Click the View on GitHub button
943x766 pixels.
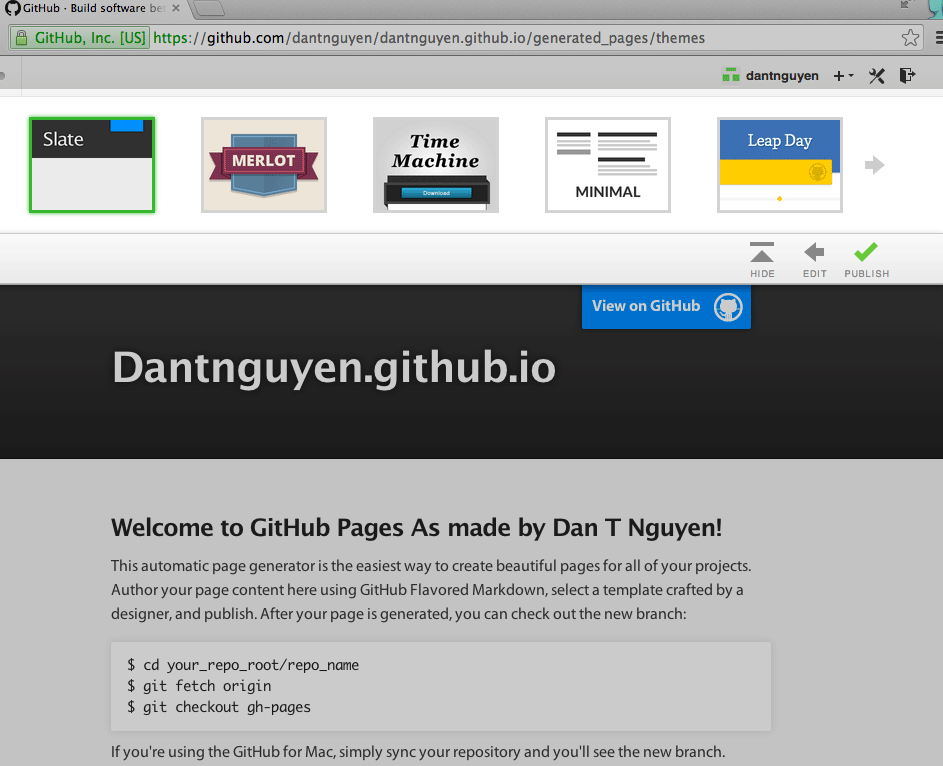click(666, 307)
